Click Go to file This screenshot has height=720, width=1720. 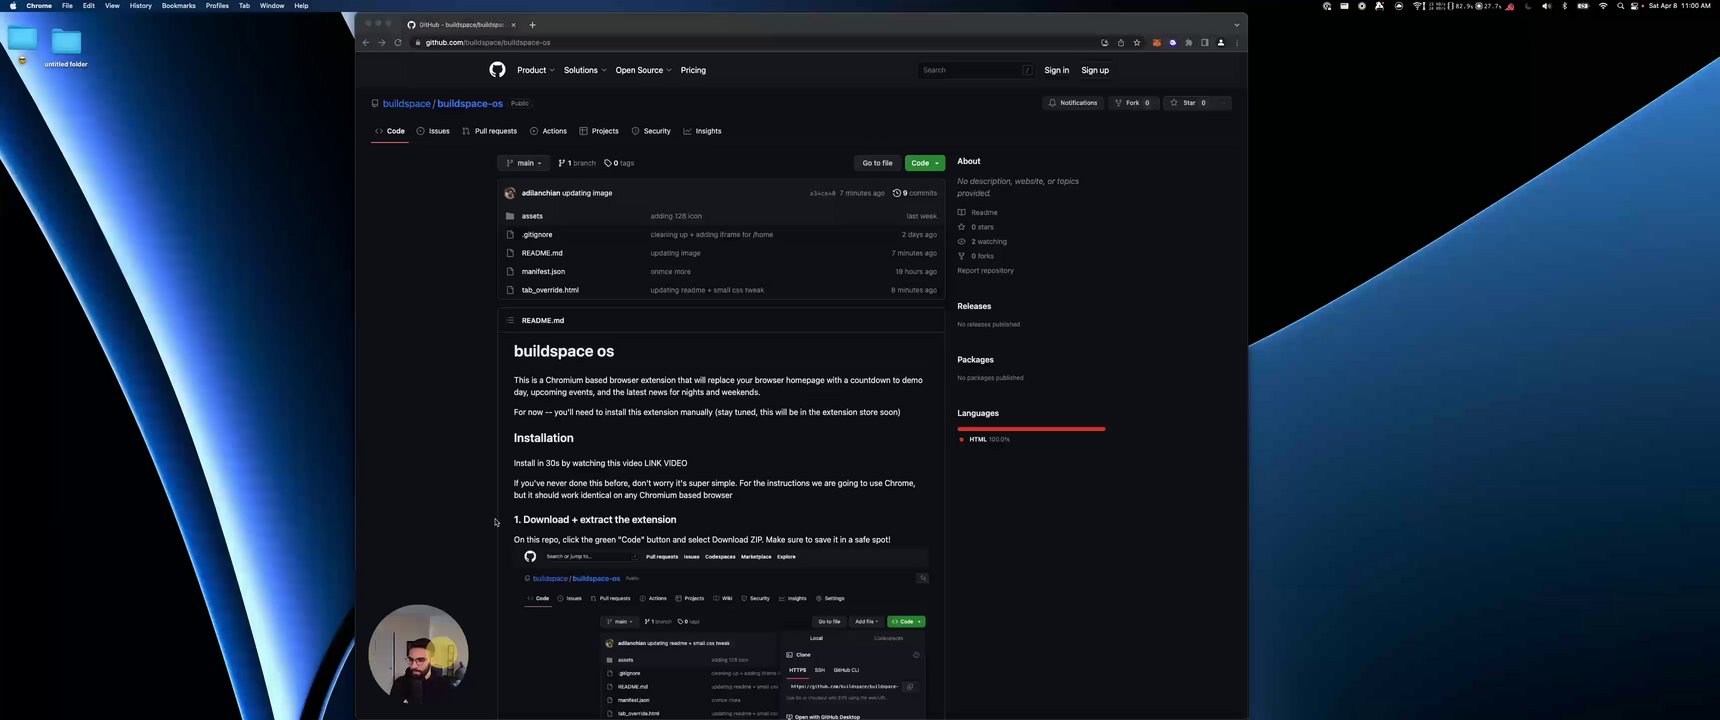point(878,163)
